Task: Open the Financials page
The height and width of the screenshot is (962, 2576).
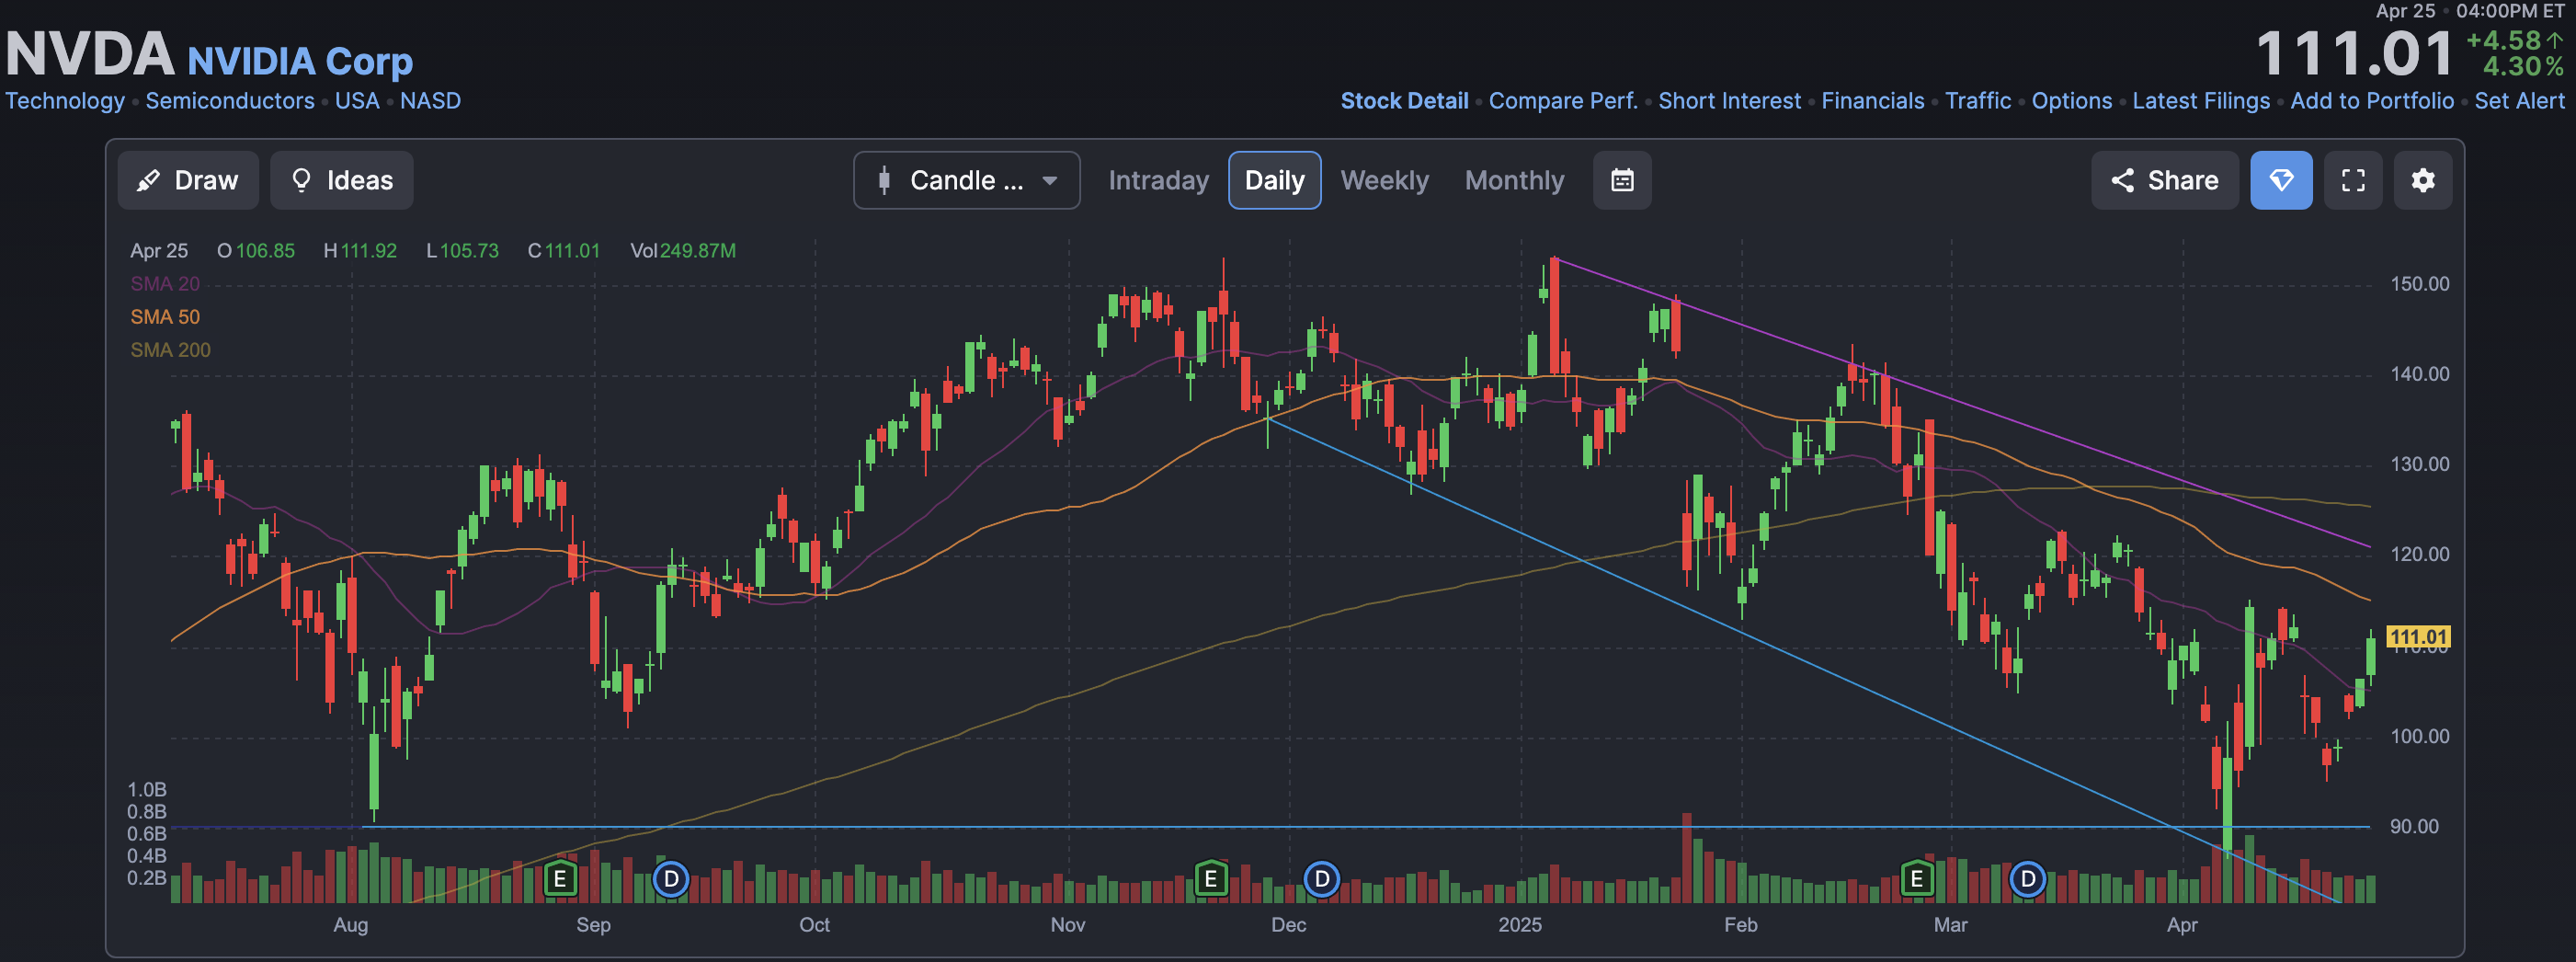Action: (1872, 101)
